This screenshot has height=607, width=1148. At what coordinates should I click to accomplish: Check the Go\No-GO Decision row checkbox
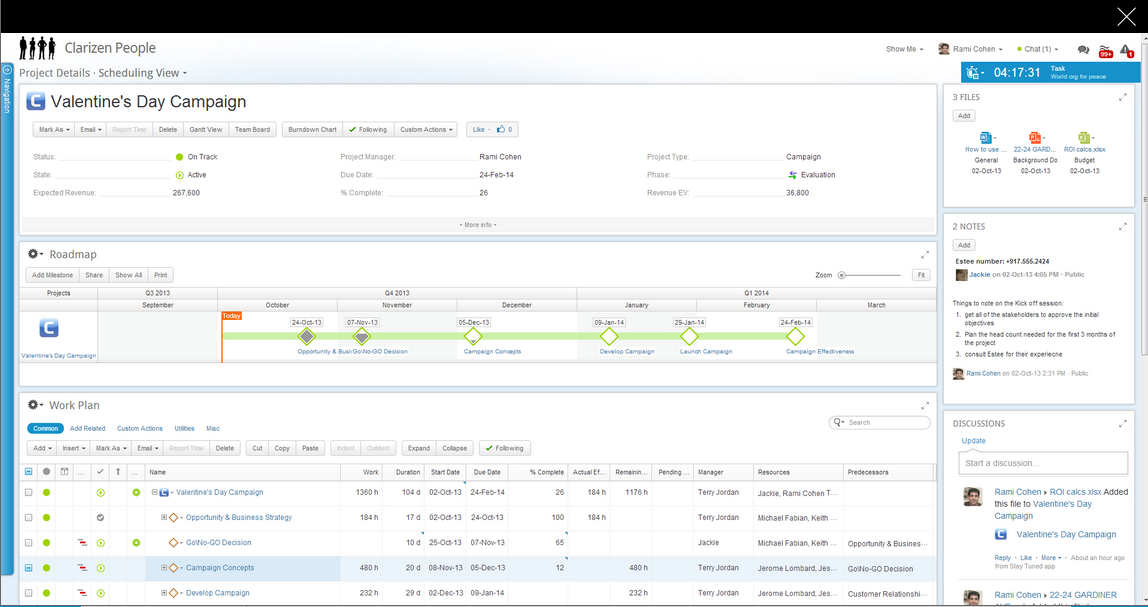coord(29,543)
